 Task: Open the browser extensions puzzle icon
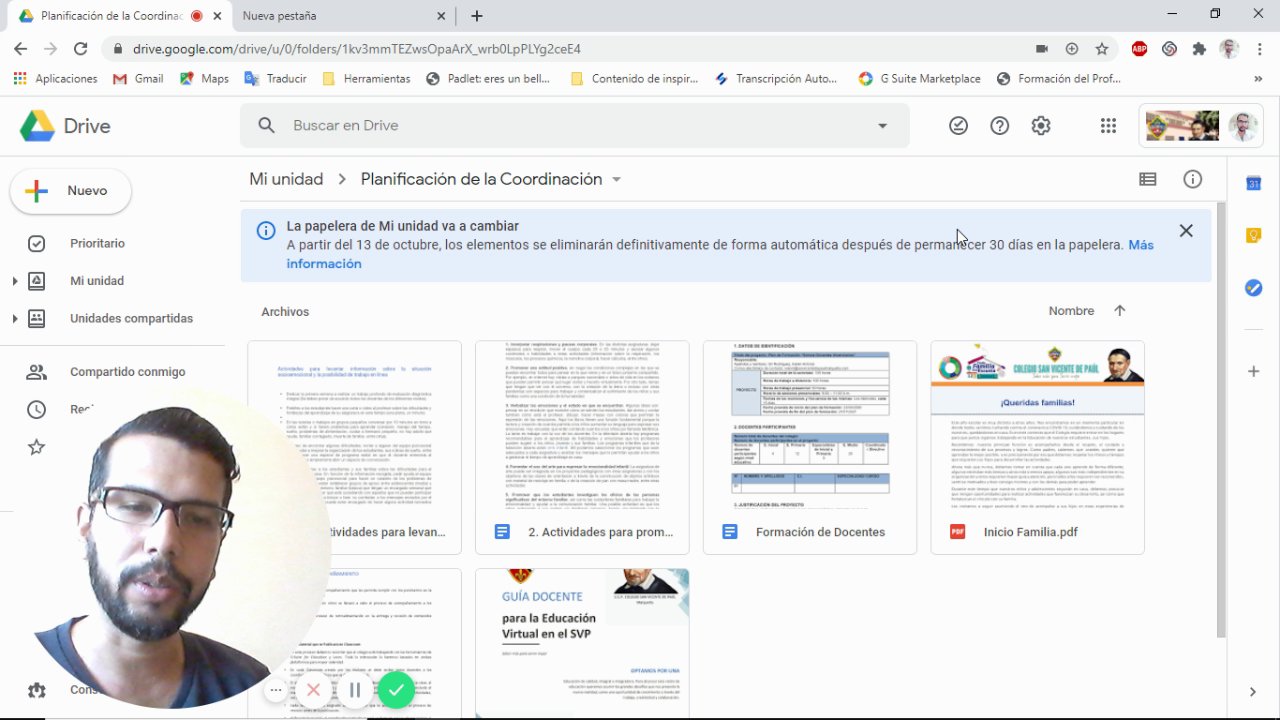pyautogui.click(x=1199, y=48)
